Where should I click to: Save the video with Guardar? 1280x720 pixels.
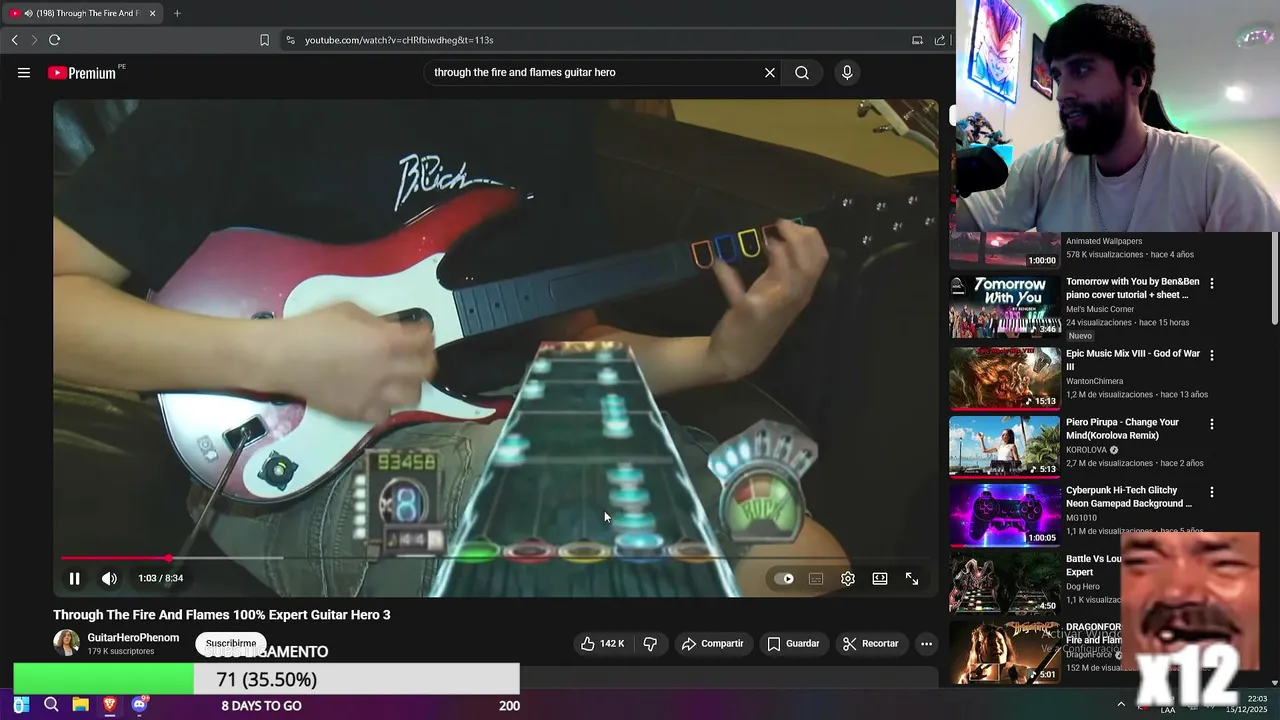[793, 644]
